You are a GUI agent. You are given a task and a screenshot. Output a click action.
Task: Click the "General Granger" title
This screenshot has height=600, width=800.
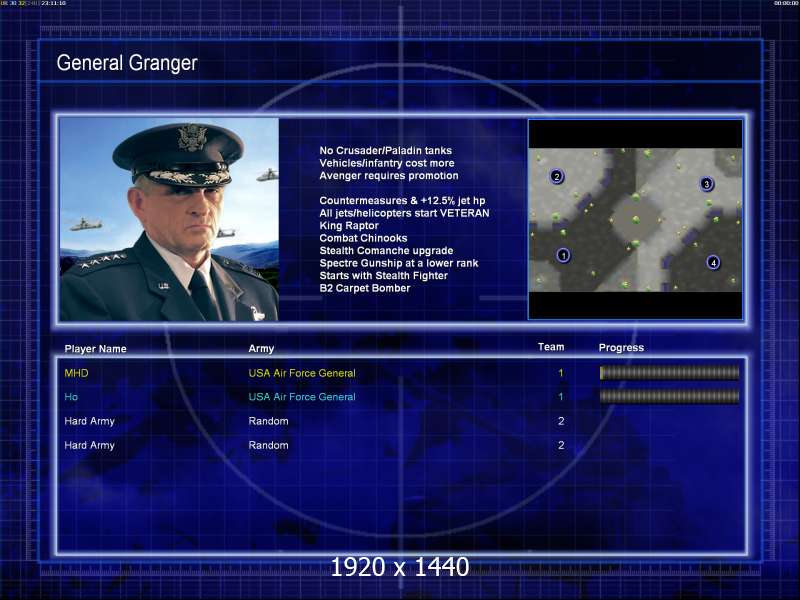(x=127, y=63)
